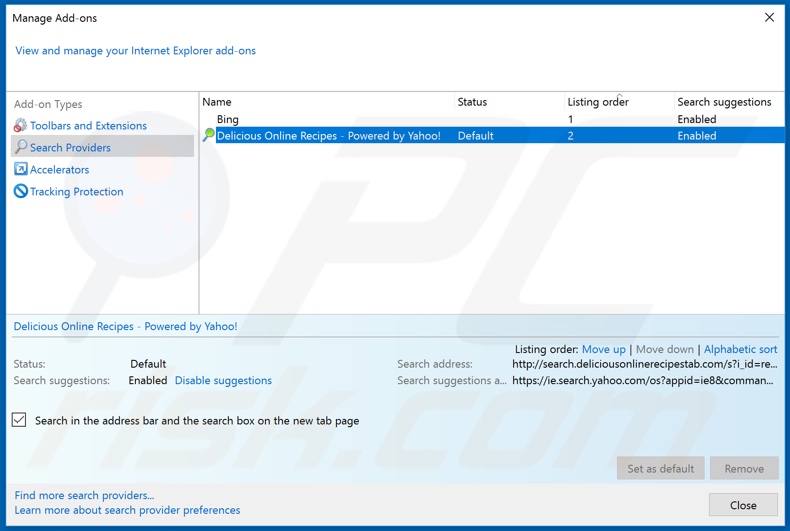Select Delicious Online Recipes provider row
Screen dimensions: 790x531
tap(492, 136)
